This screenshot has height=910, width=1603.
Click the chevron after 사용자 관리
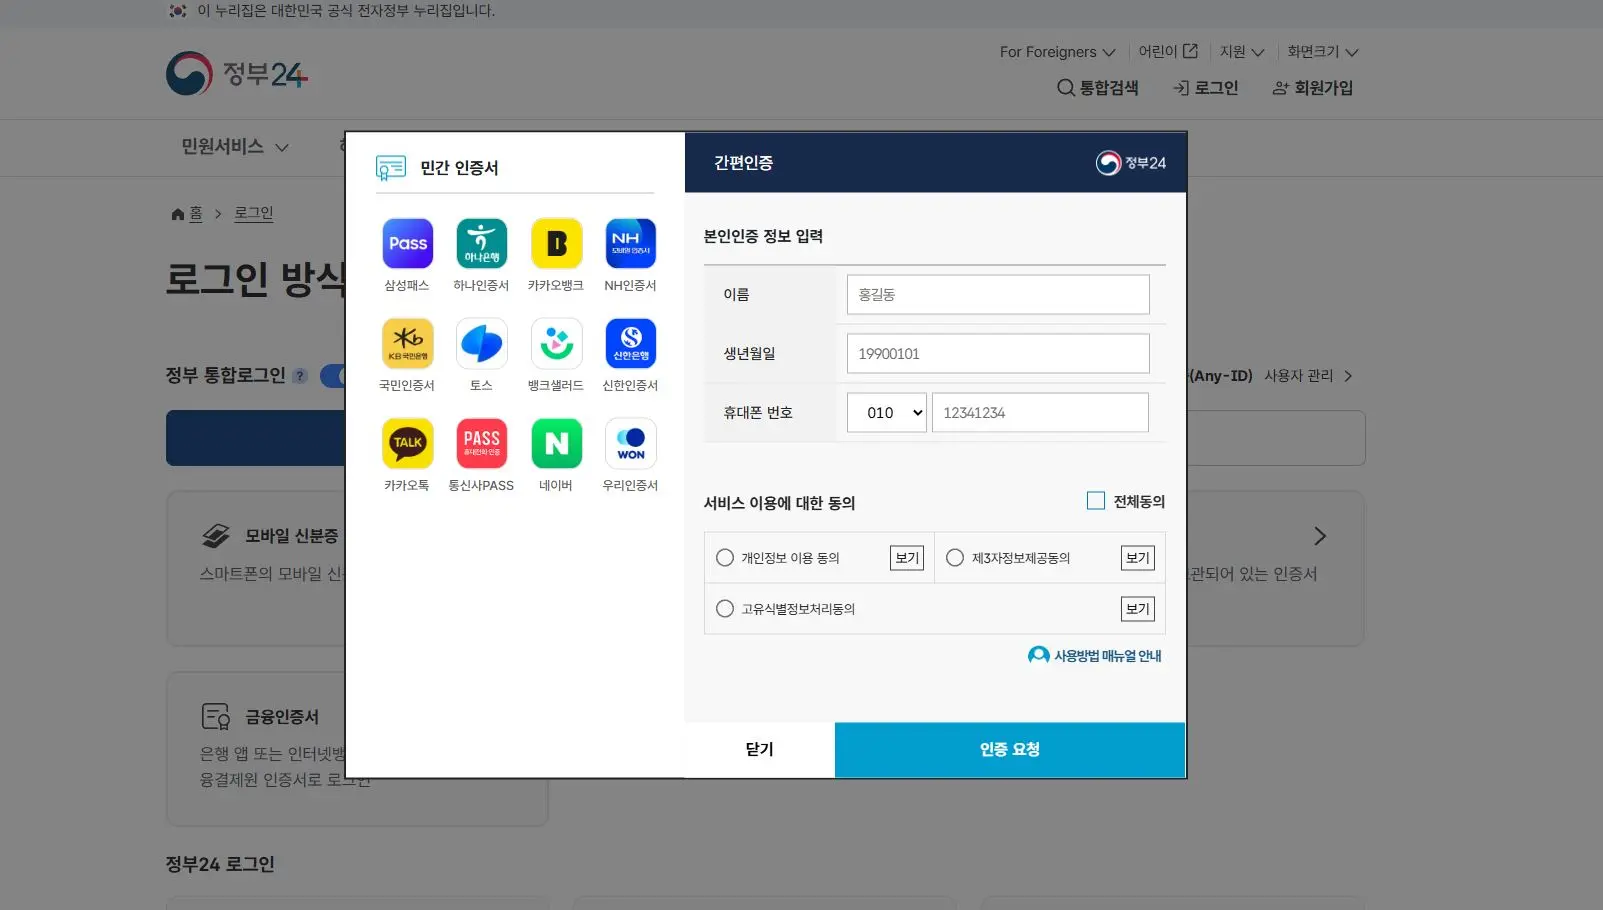click(1348, 376)
